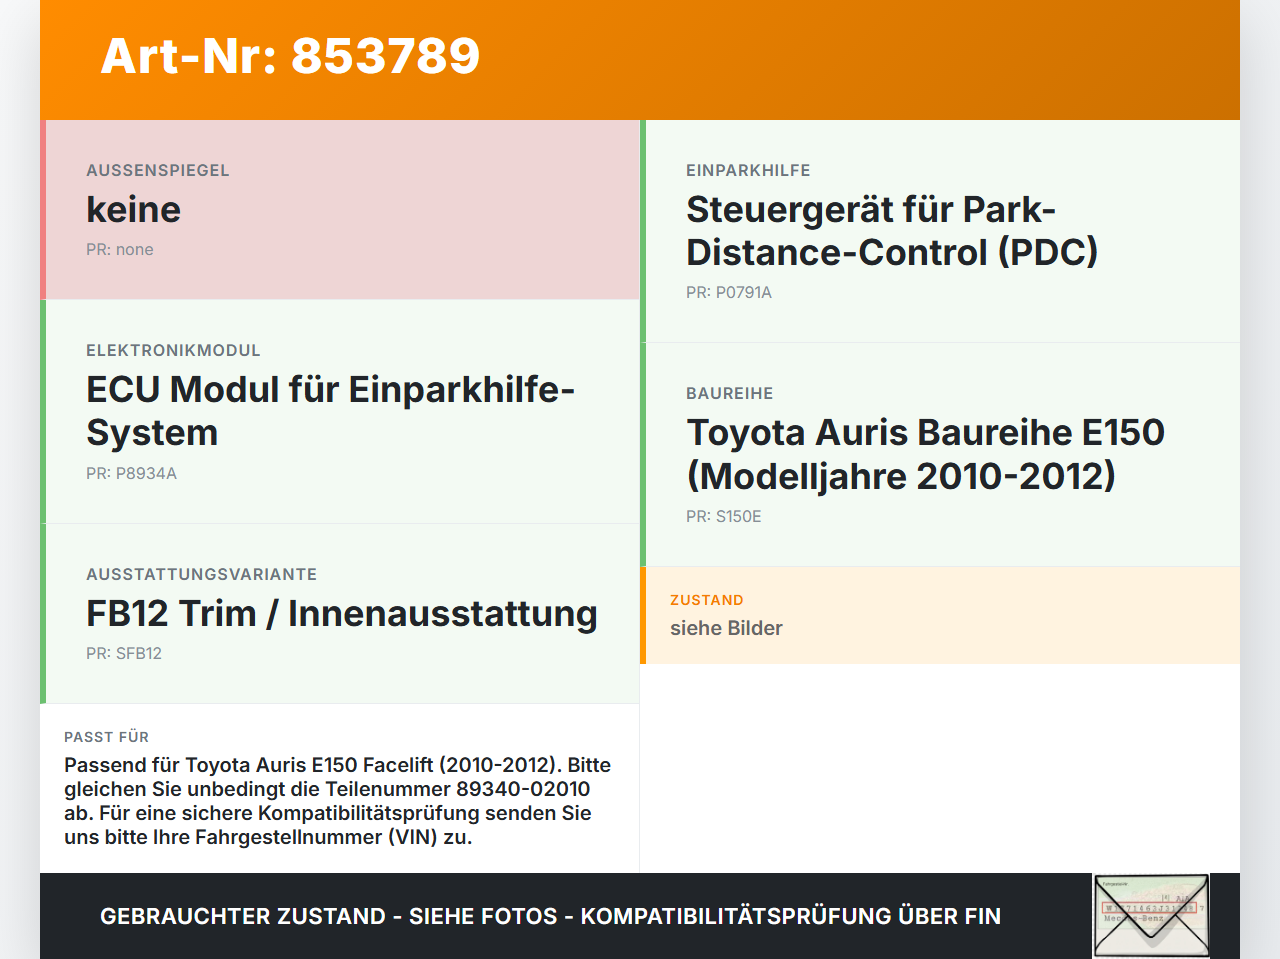The height and width of the screenshot is (959, 1280).
Task: Select the 'AUSSENSPIEGEL' label
Action: pos(158,171)
